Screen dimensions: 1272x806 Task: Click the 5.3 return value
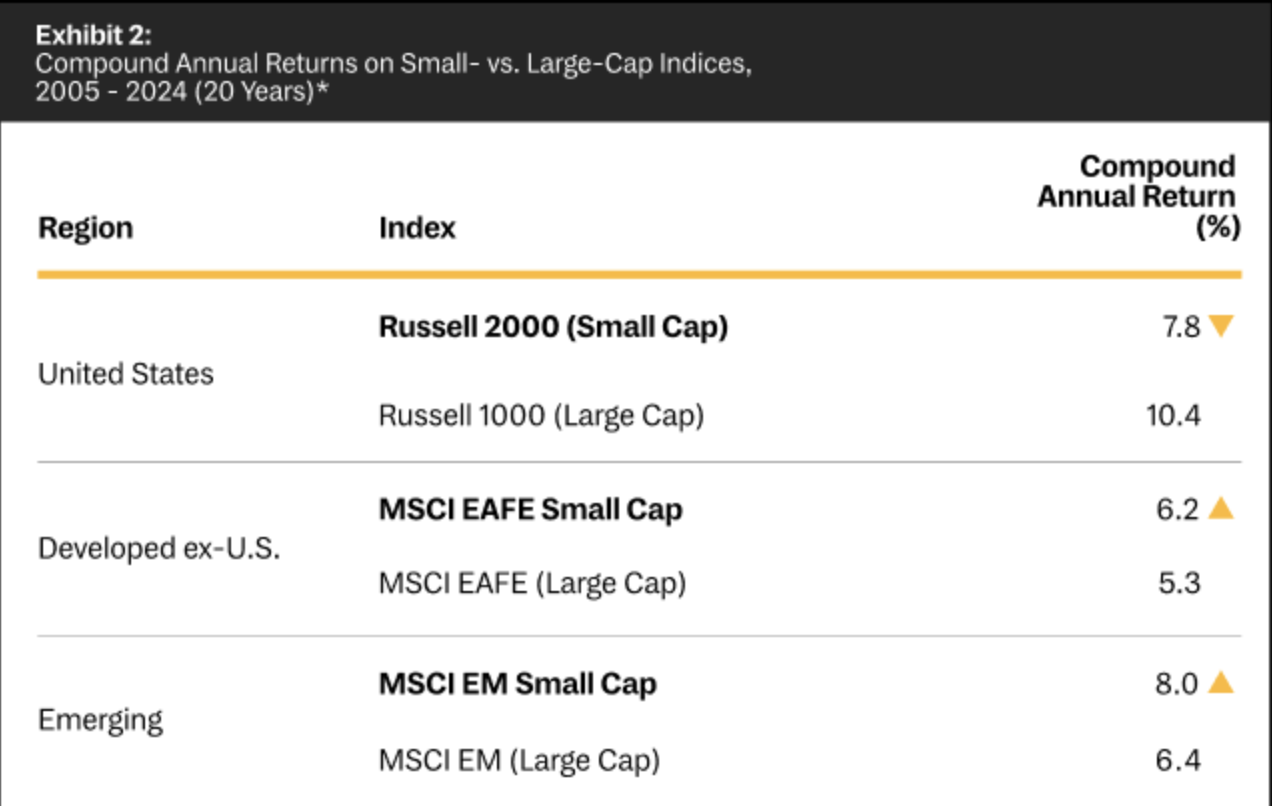coord(1179,583)
